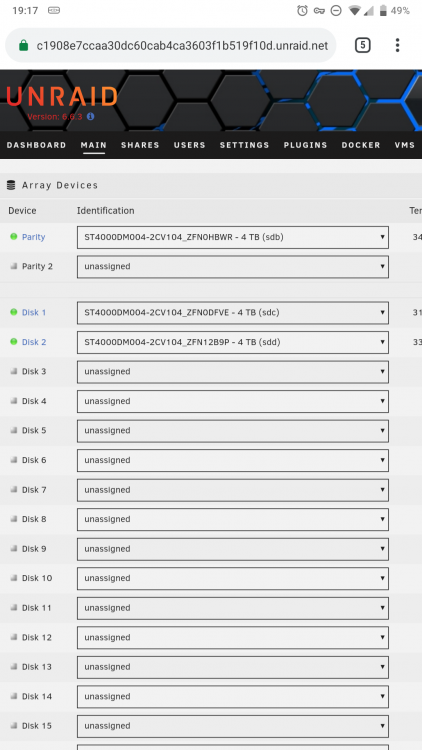Go to the Dashboard tab
The width and height of the screenshot is (422, 750).
pyautogui.click(x=36, y=145)
